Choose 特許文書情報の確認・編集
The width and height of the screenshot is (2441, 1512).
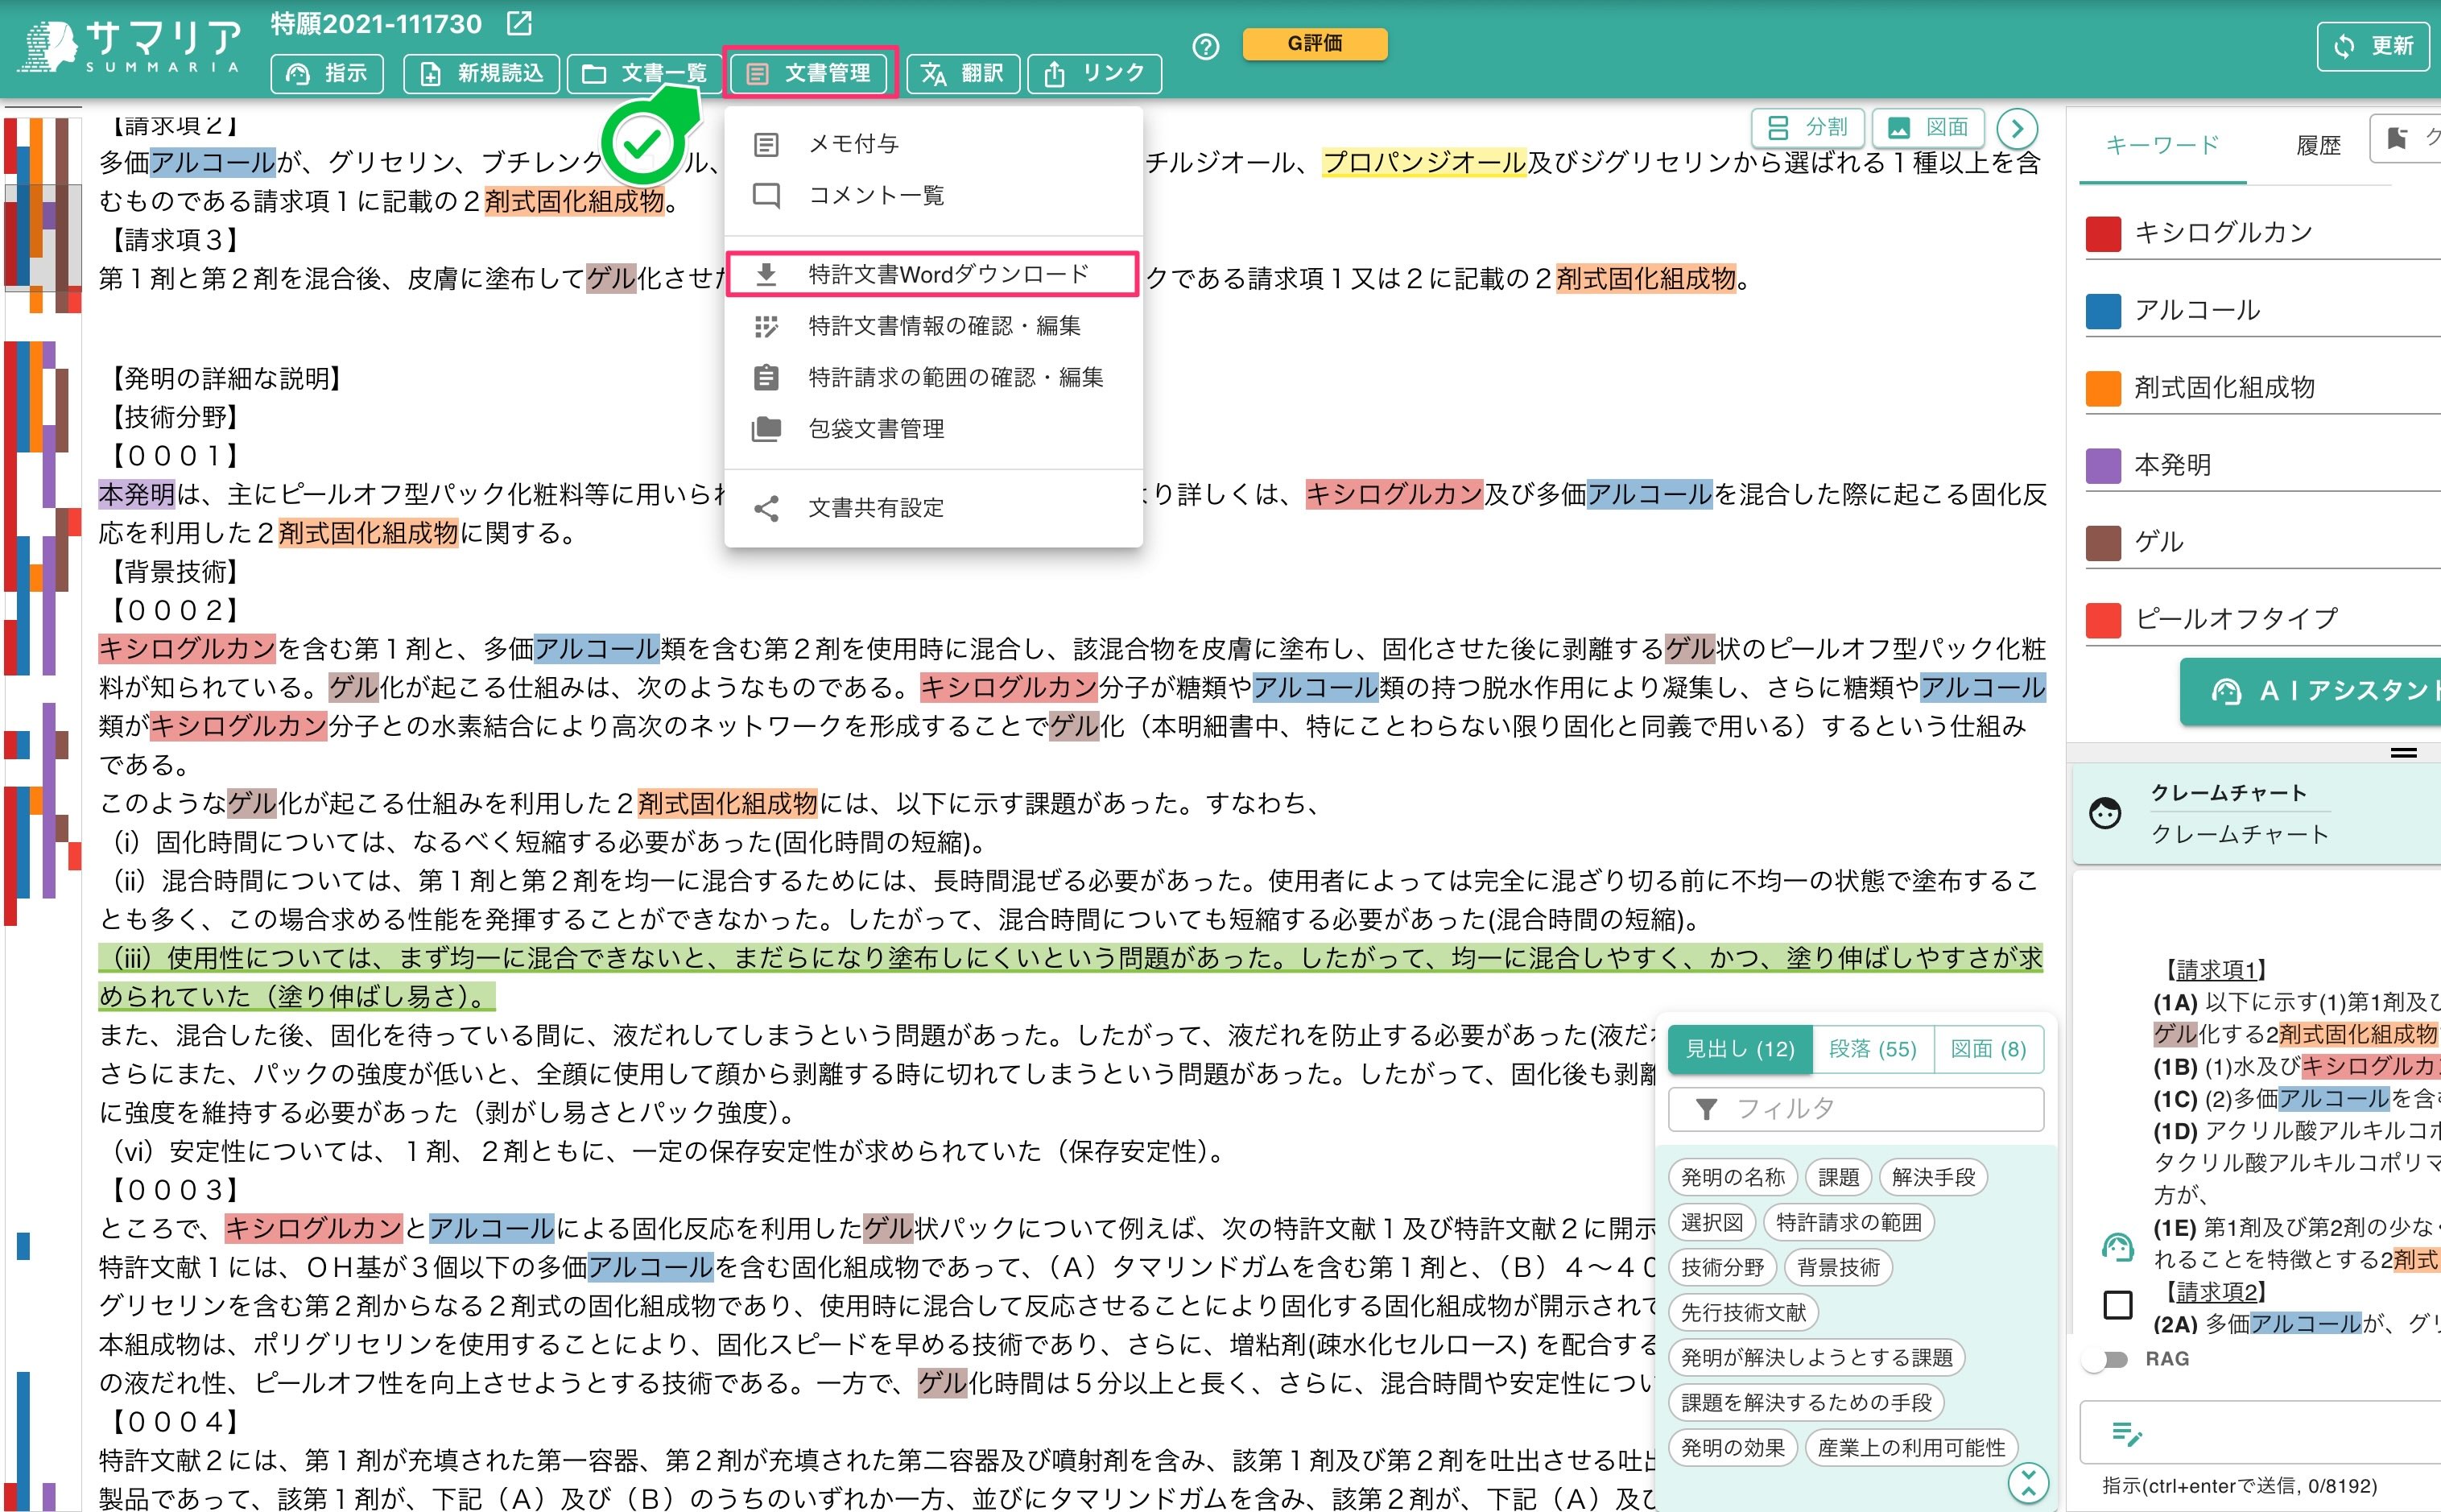click(933, 326)
